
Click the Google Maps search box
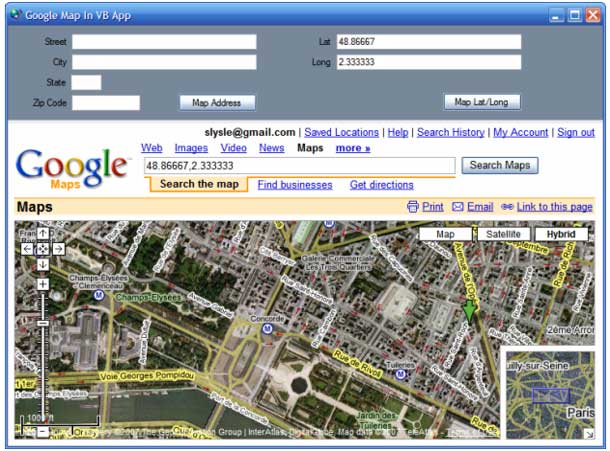click(300, 166)
